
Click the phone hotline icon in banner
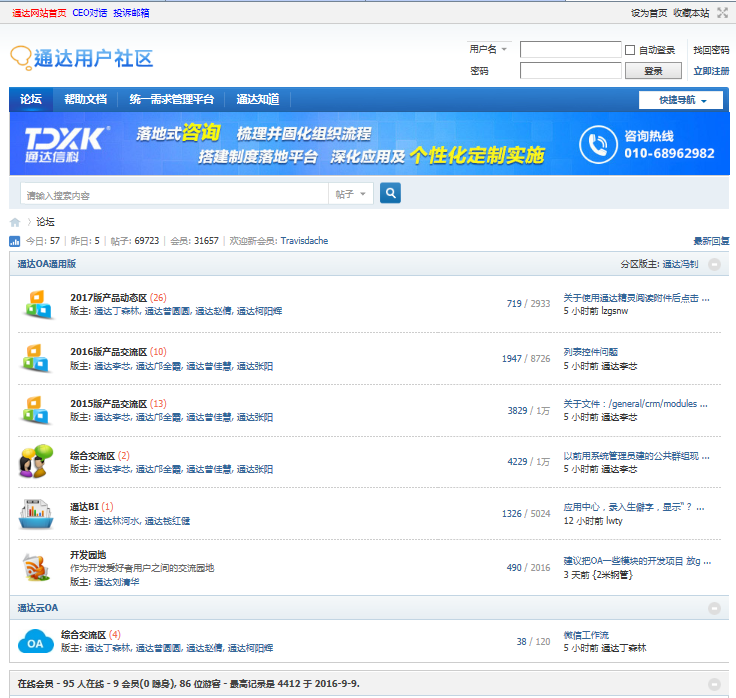coord(598,145)
